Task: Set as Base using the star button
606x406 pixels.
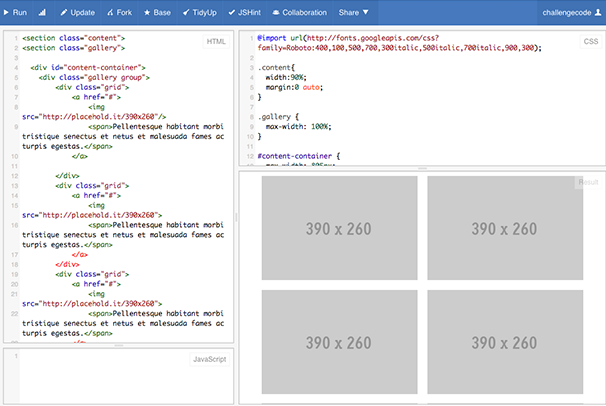Action: [159, 13]
